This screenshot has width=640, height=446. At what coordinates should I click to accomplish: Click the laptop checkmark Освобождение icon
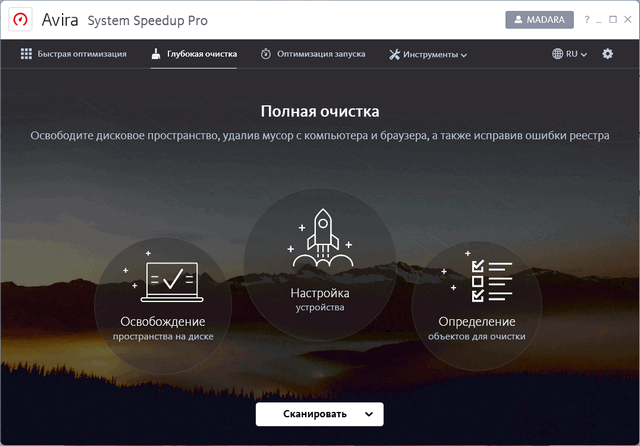[172, 282]
